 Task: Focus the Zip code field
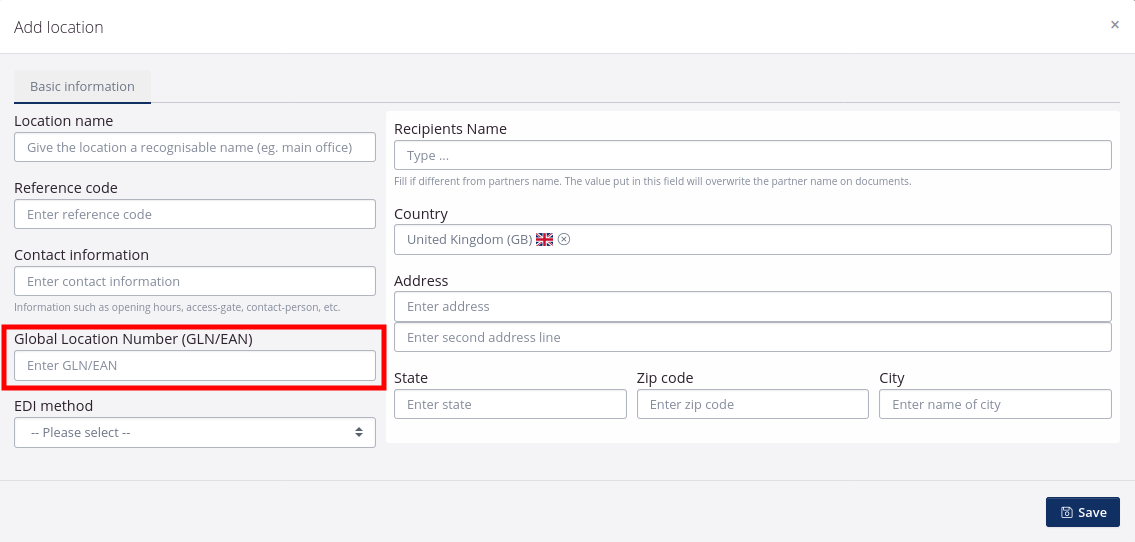(x=752, y=405)
